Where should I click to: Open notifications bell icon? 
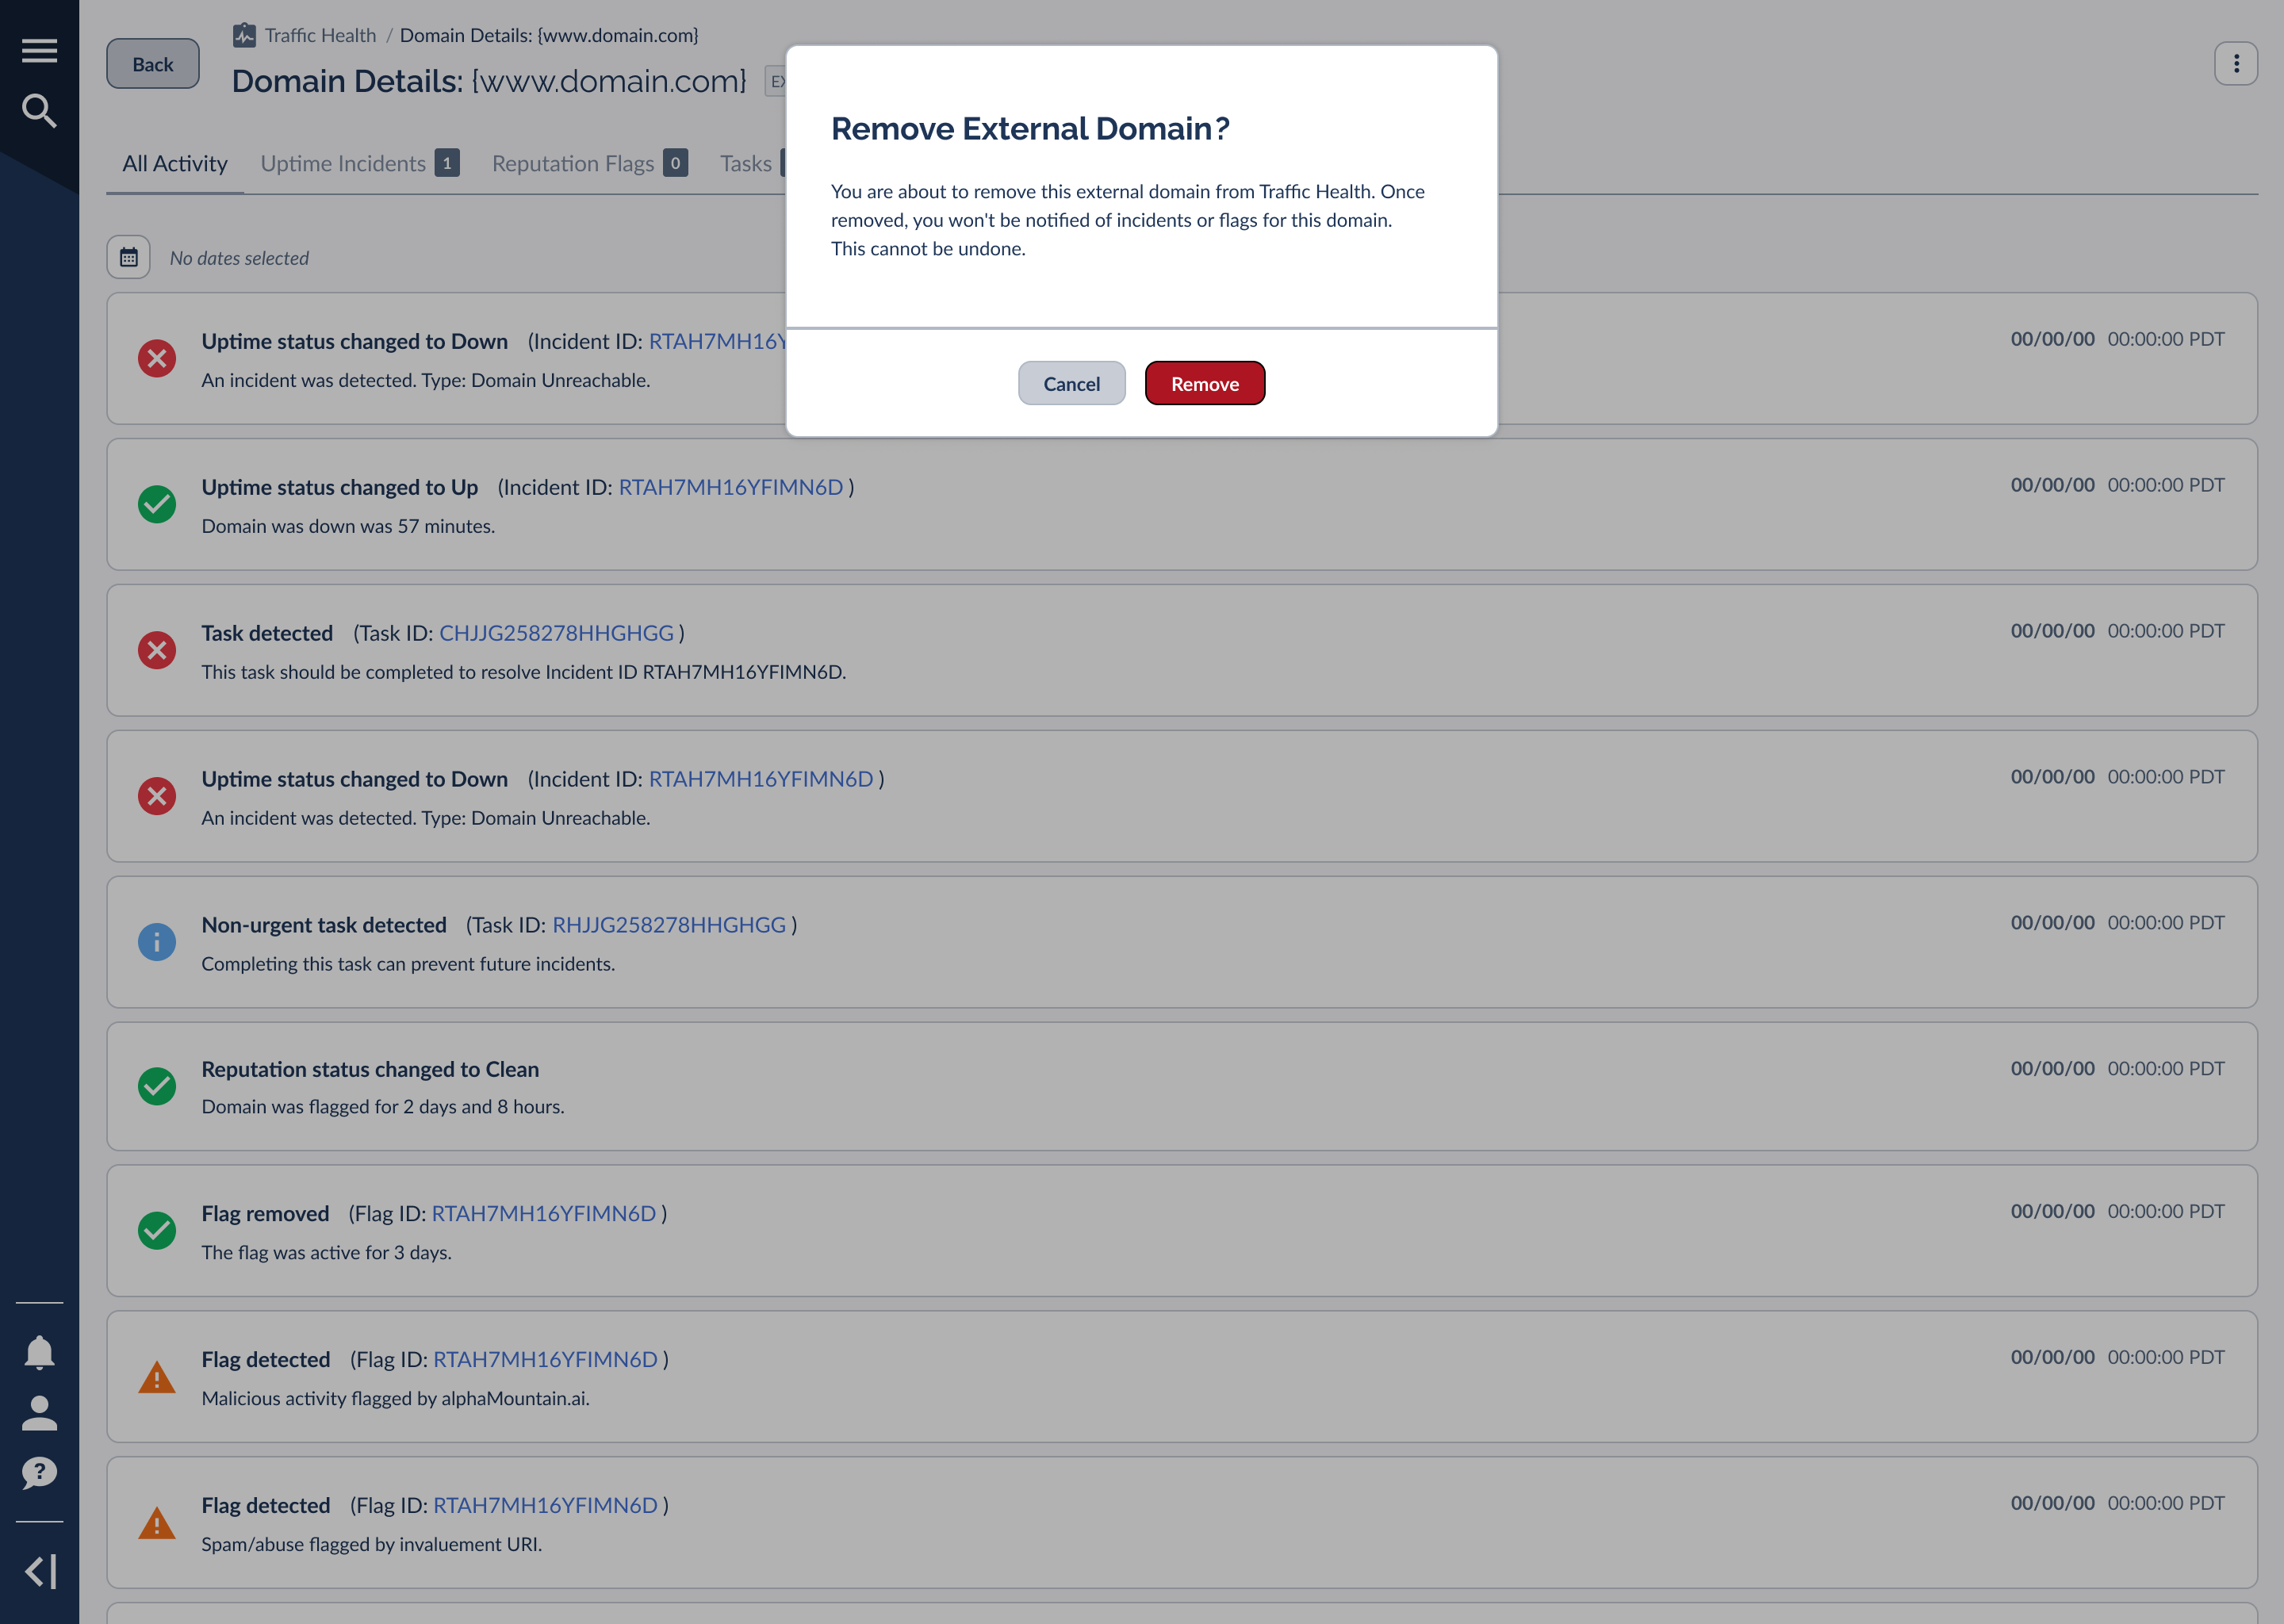39,1352
